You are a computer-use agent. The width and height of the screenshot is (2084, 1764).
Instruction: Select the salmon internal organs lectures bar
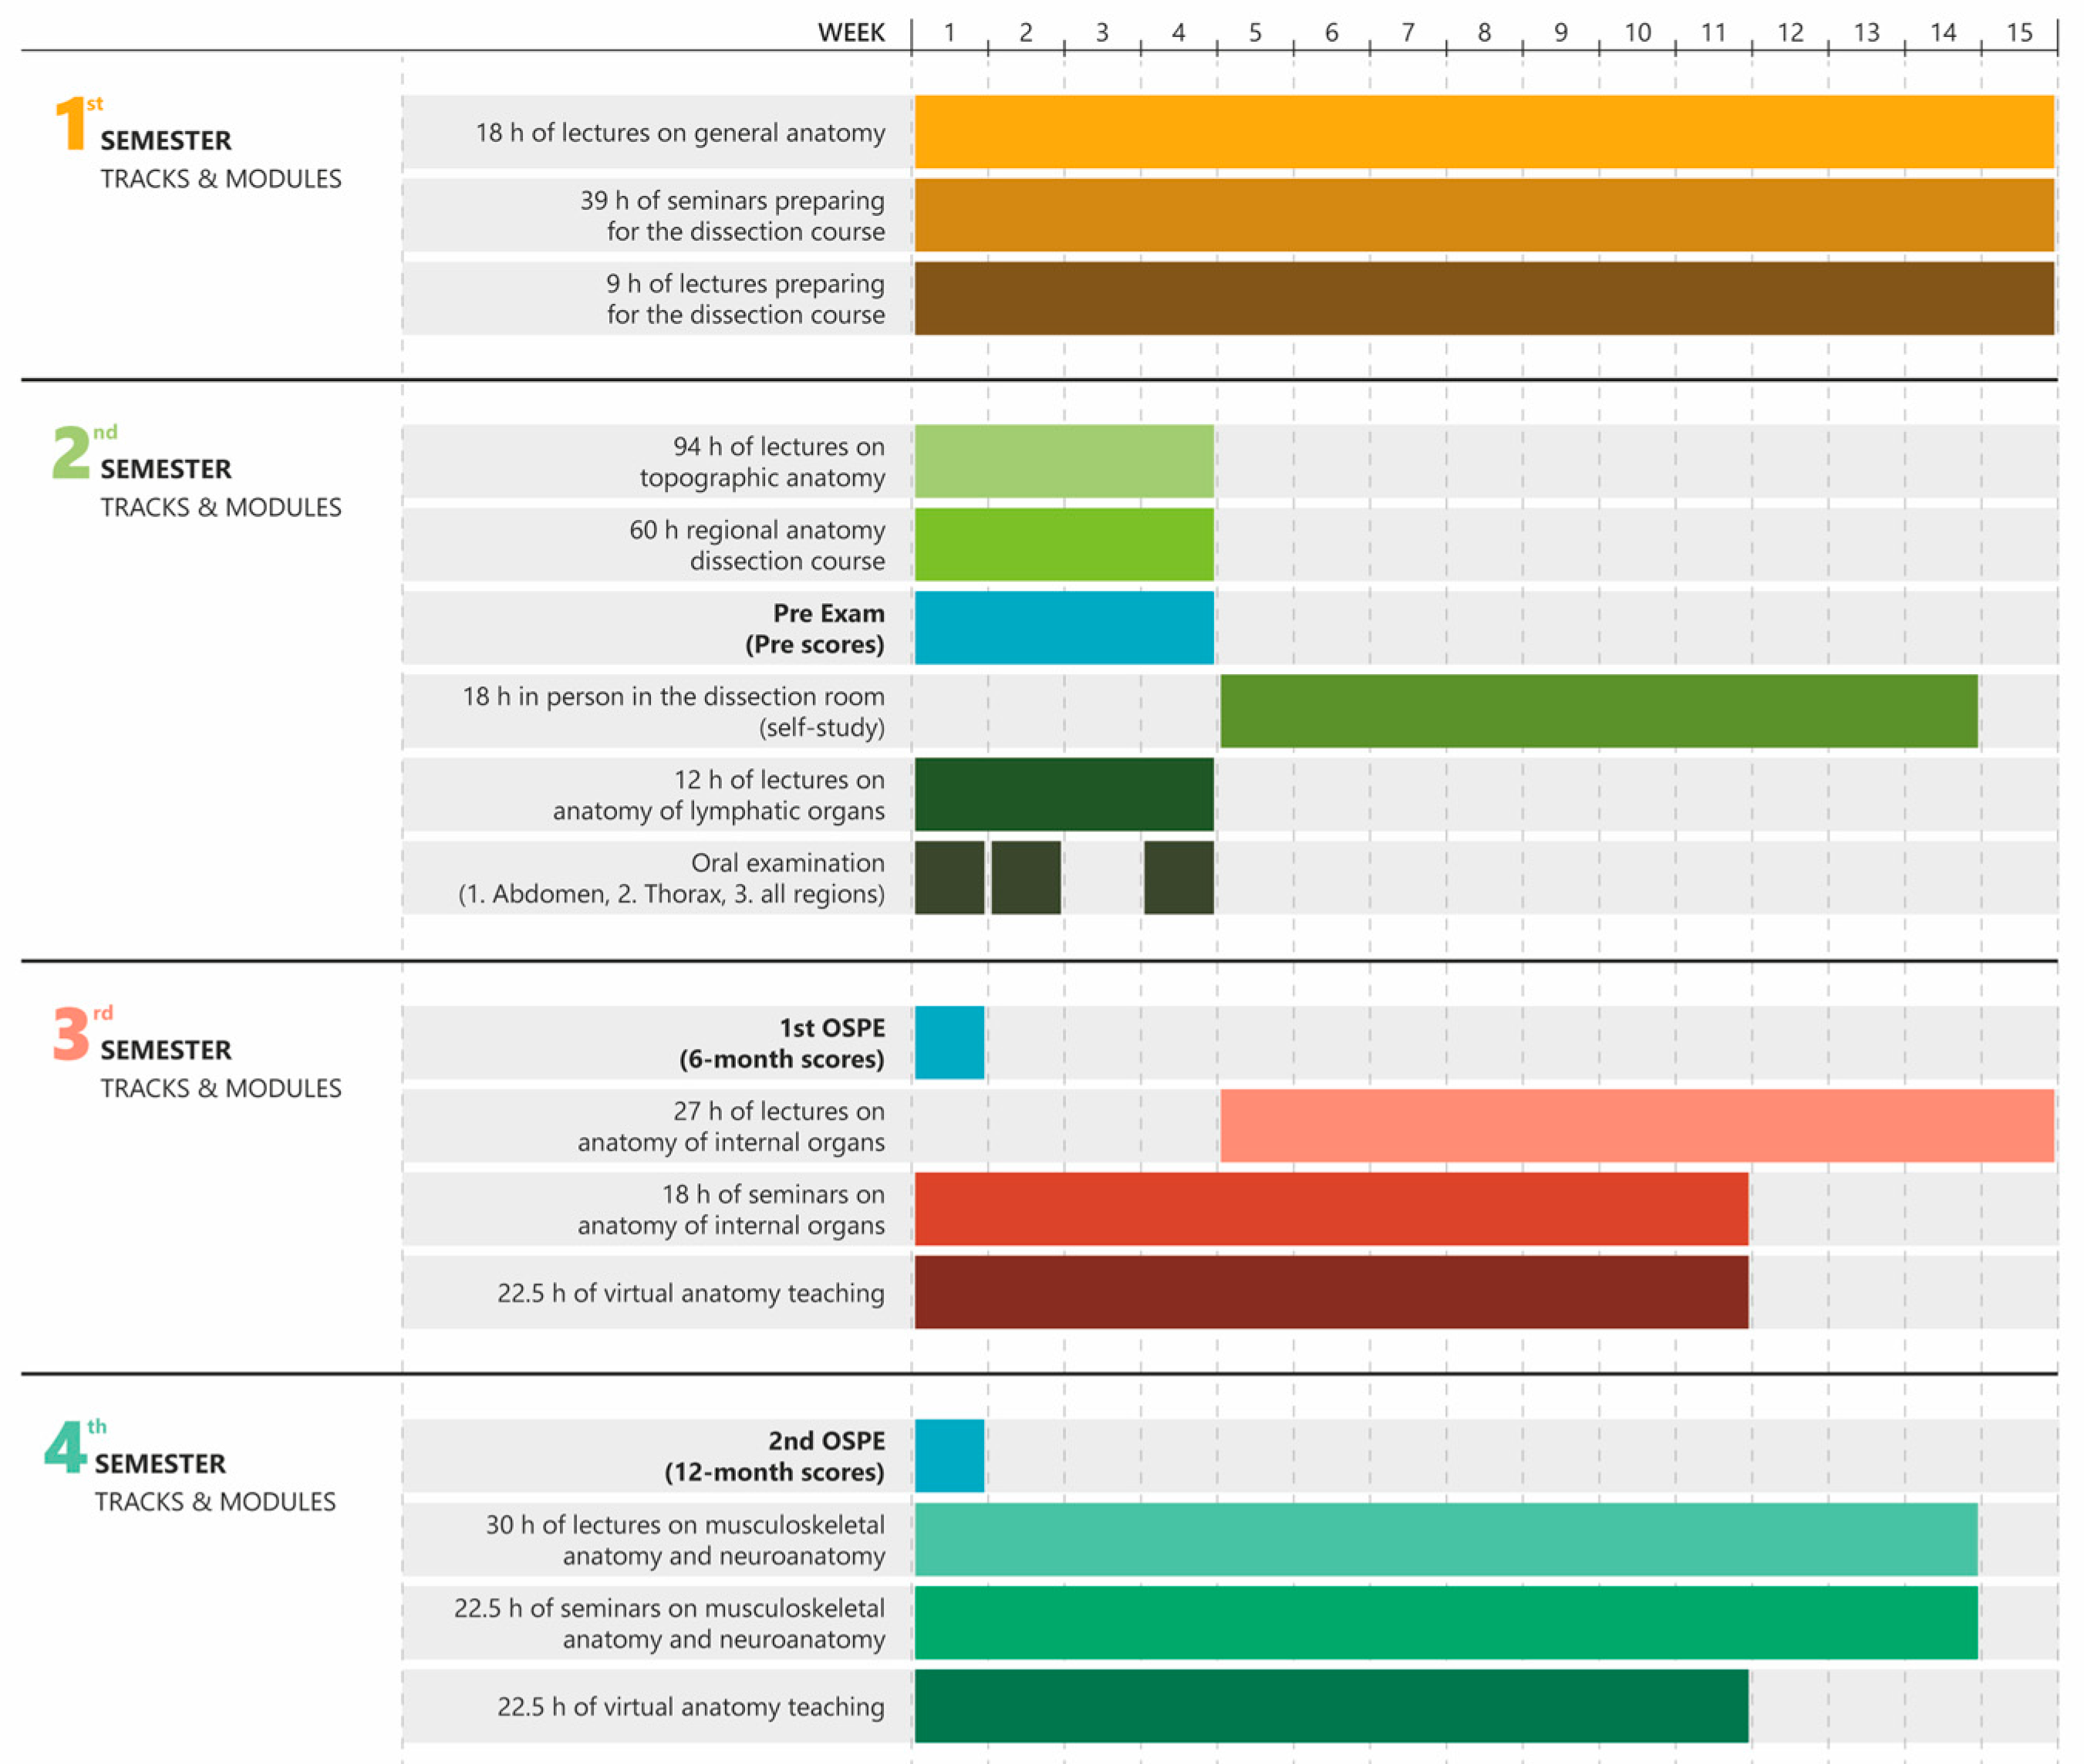pyautogui.click(x=1636, y=1125)
